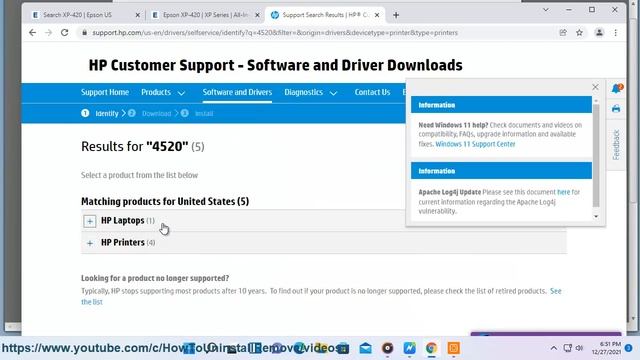Open the vinyl disc app in taskbar
The height and width of the screenshot is (360, 640).
coord(387,348)
